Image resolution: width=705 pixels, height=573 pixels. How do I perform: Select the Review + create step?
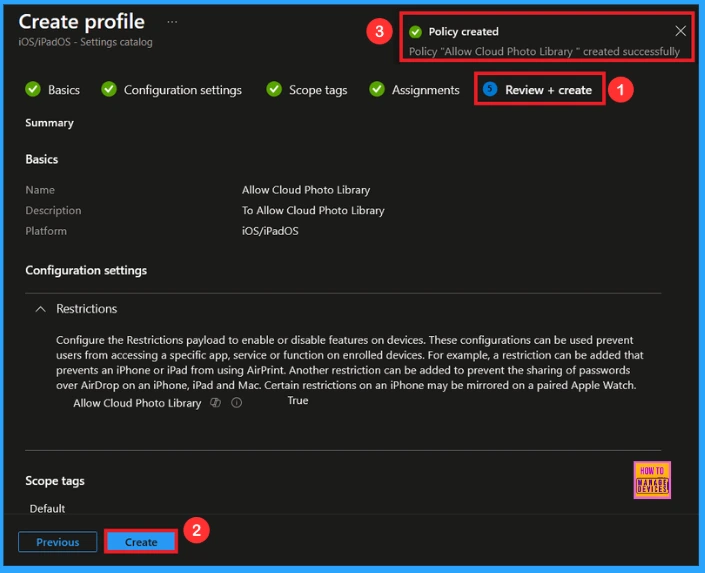[x=538, y=90]
